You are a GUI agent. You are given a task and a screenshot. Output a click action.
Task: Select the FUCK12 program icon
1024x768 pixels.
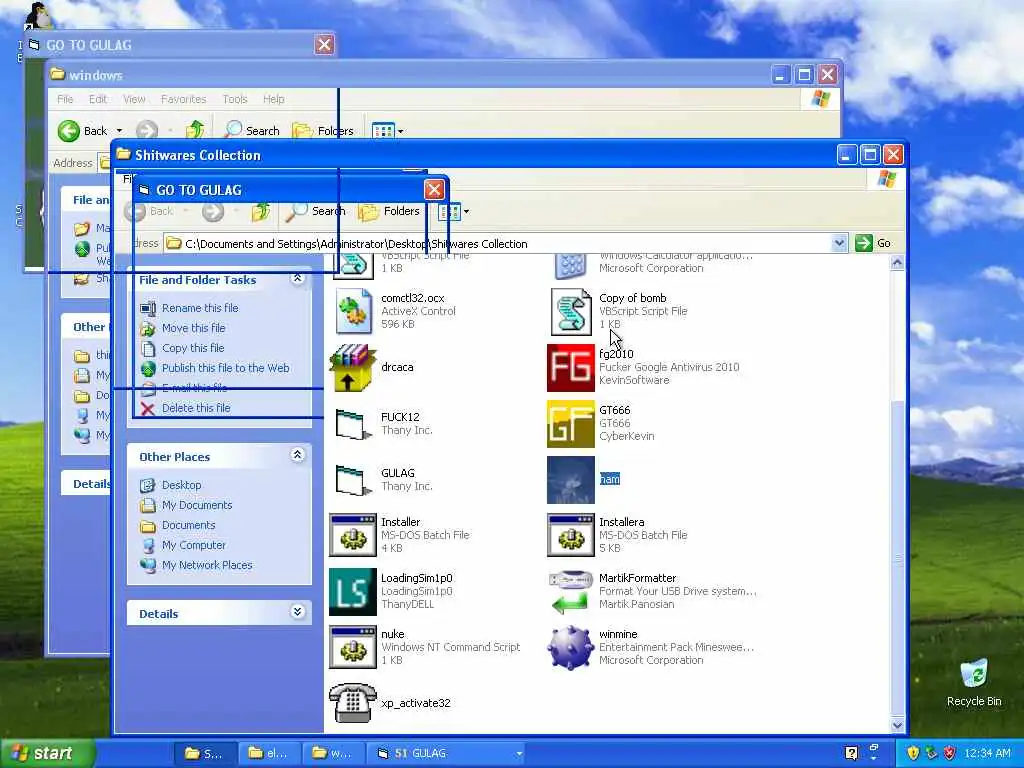coord(353,424)
